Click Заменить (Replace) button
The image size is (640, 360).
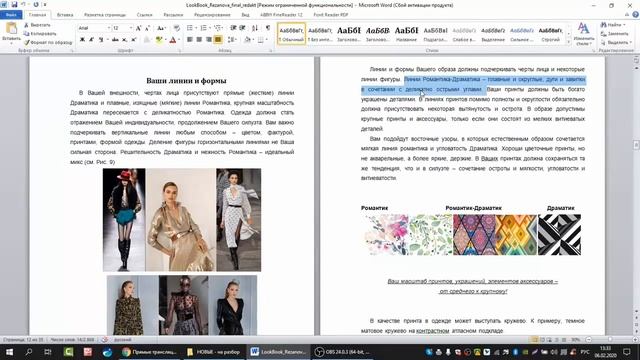[615, 33]
